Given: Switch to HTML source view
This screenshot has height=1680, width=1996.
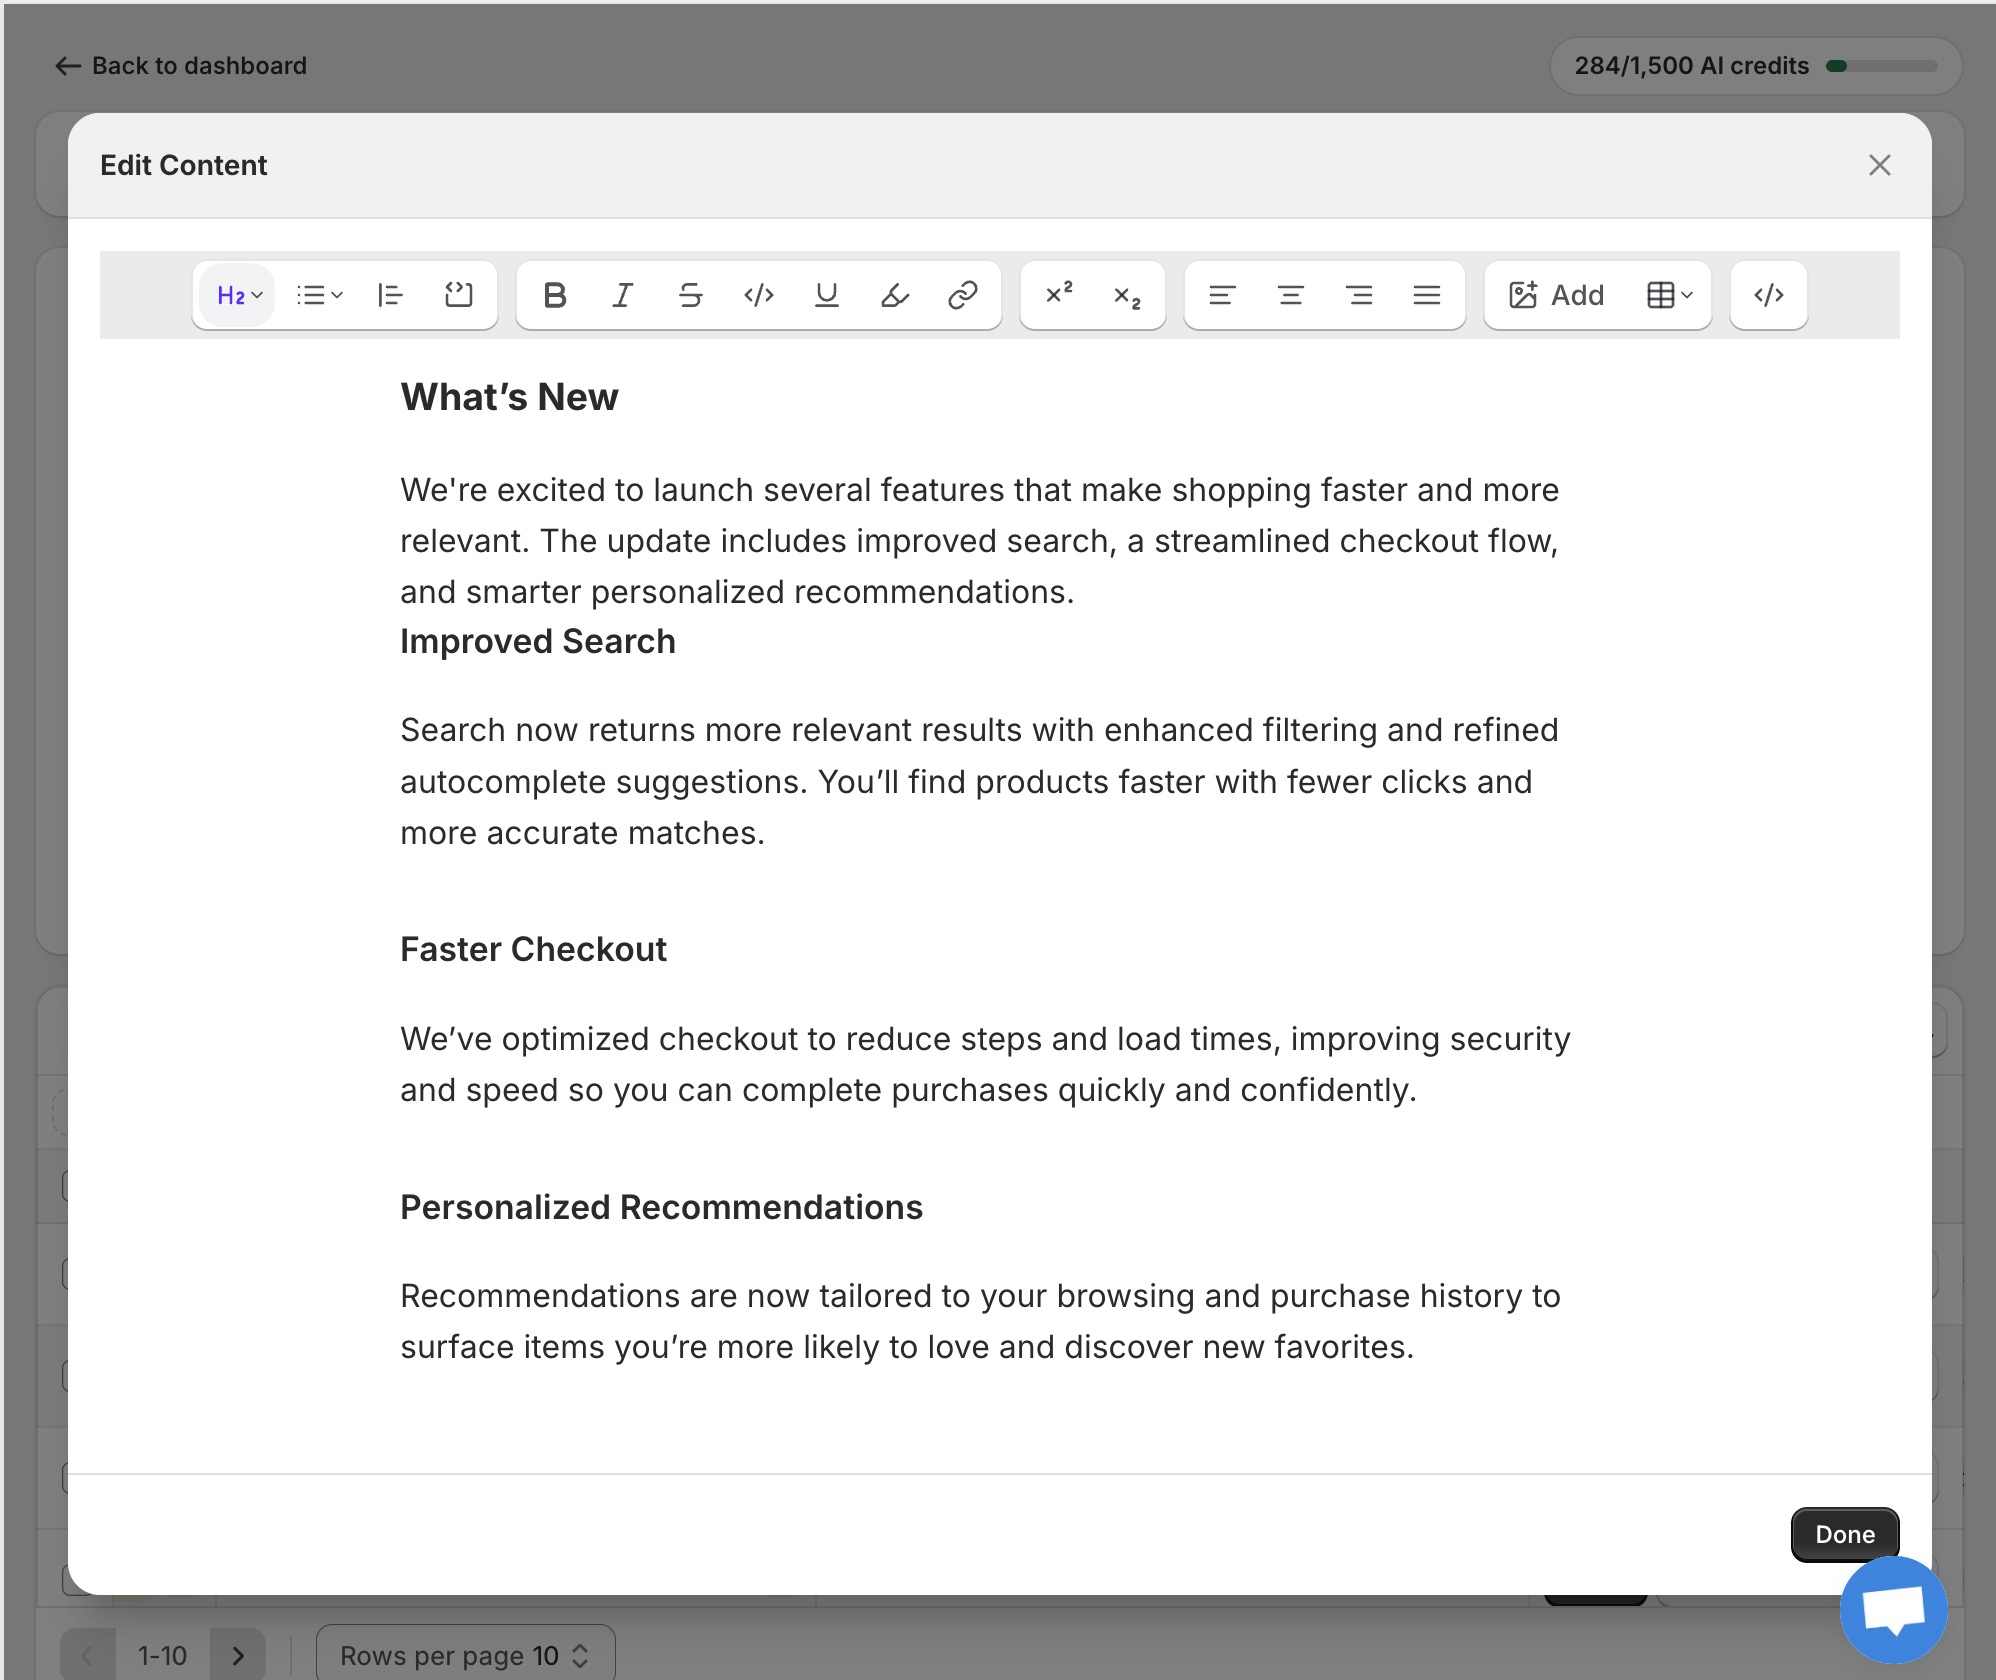Looking at the screenshot, I should [x=1769, y=295].
